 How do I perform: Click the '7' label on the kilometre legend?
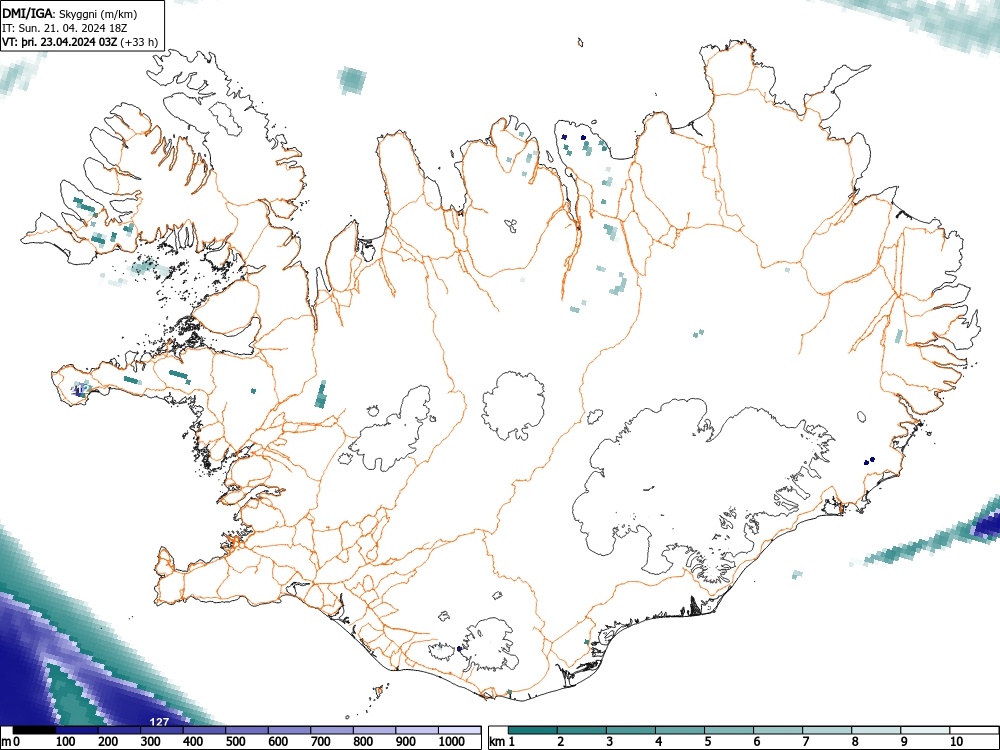pyautogui.click(x=806, y=742)
